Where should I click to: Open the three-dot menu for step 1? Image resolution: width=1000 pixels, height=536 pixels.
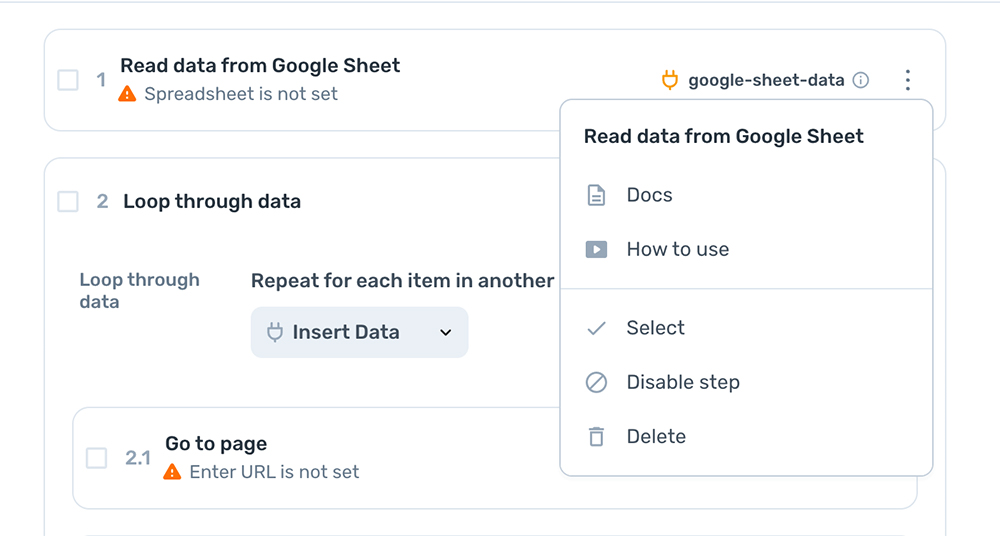point(907,80)
